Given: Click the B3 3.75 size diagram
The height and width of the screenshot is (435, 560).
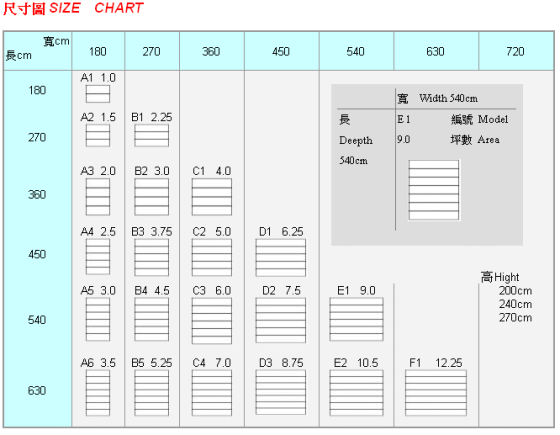Looking at the screenshot, I should coord(151,258).
